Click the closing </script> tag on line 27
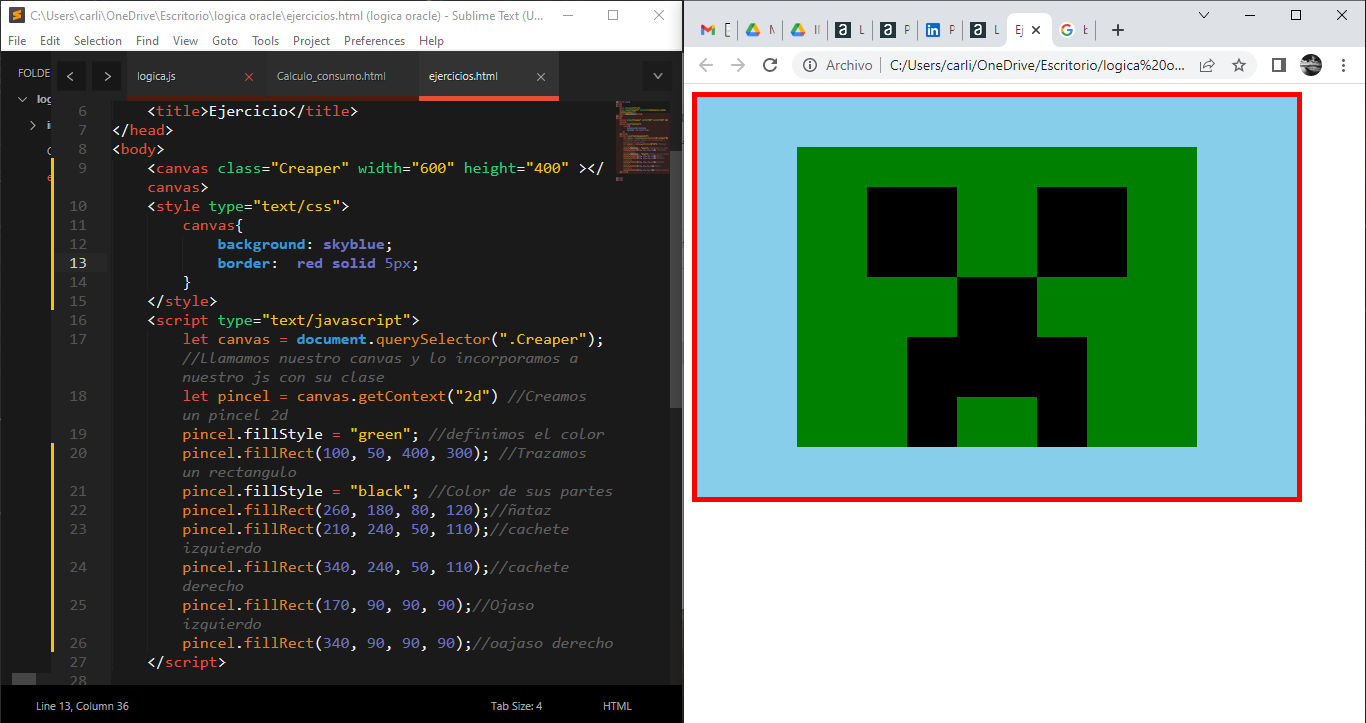 (x=187, y=662)
